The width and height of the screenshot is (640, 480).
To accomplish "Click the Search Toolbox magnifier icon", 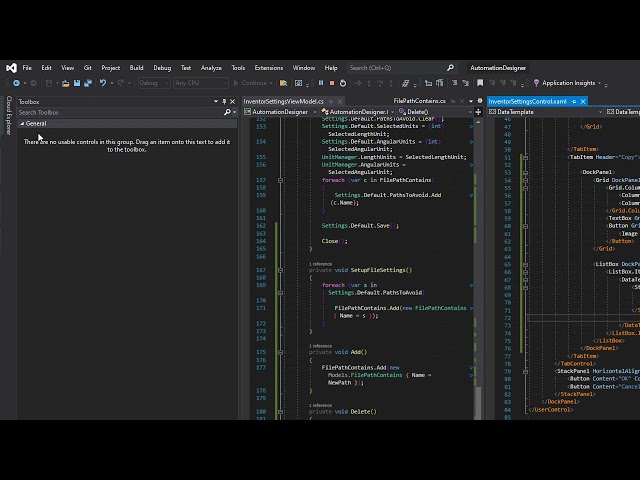I will tap(227, 112).
